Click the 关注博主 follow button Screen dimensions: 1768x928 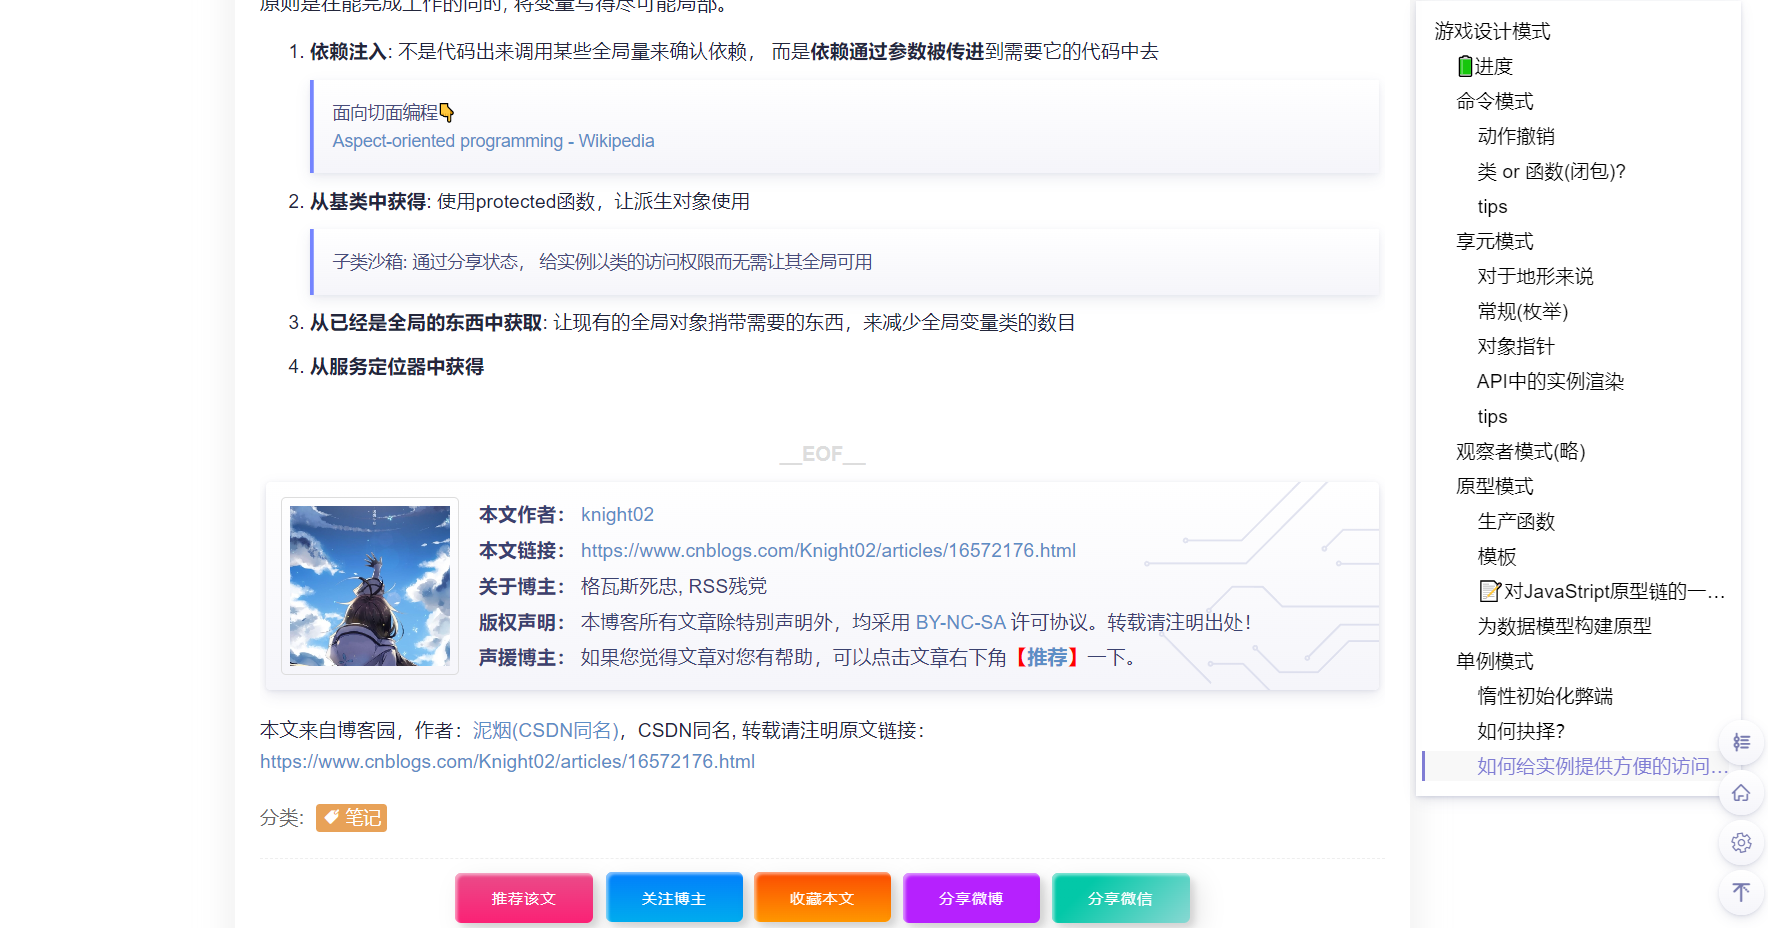[674, 897]
